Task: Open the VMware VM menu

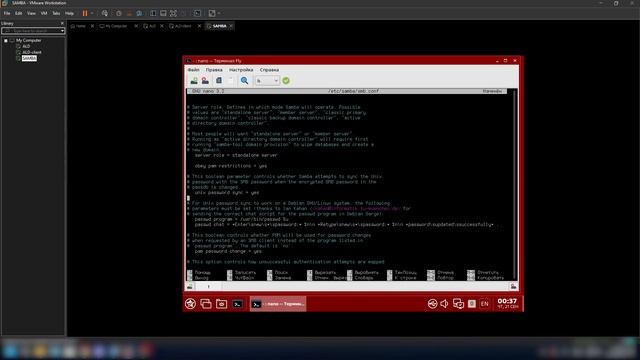Action: (x=44, y=13)
